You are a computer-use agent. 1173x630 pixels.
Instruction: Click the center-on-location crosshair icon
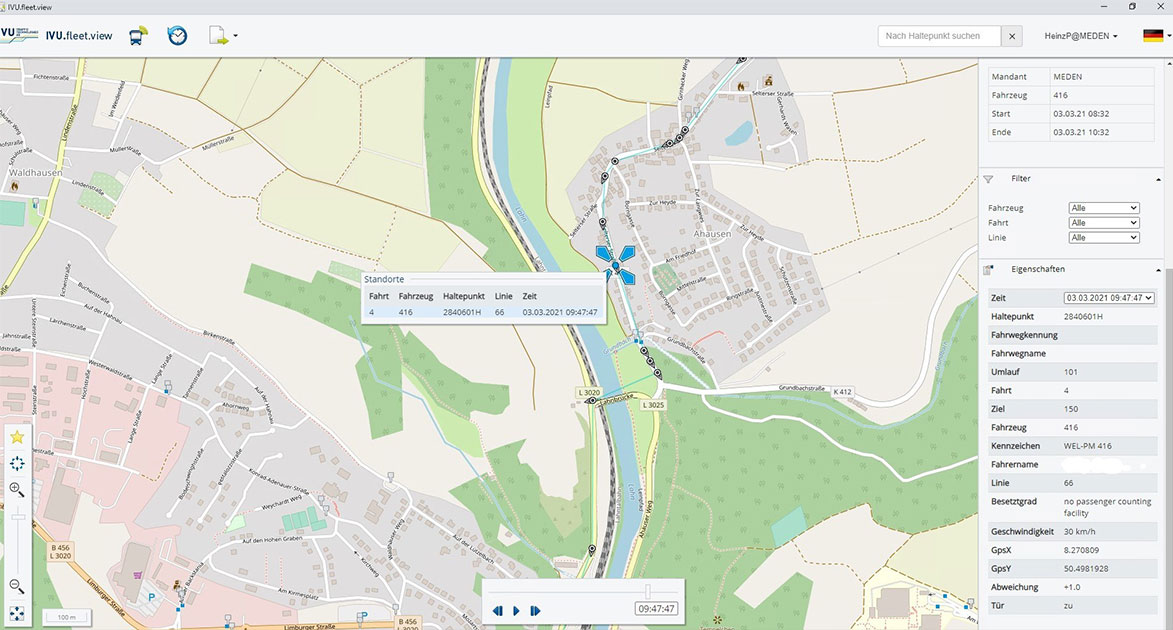17,464
